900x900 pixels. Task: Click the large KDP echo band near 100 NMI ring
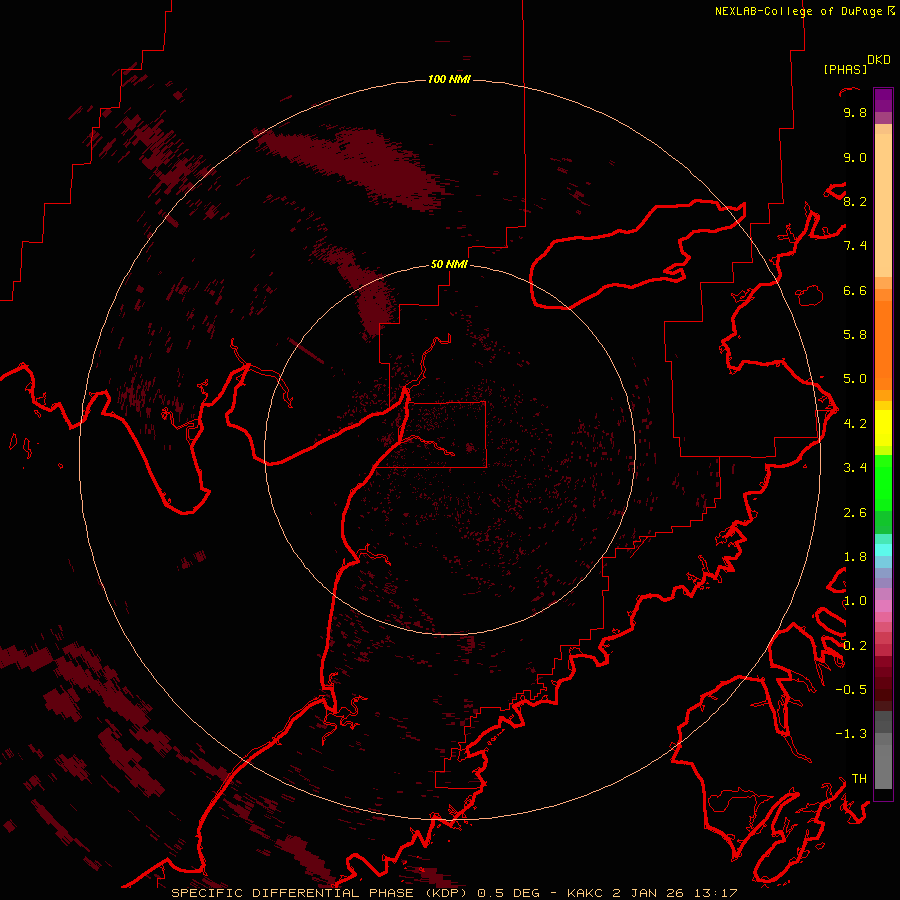(353, 168)
